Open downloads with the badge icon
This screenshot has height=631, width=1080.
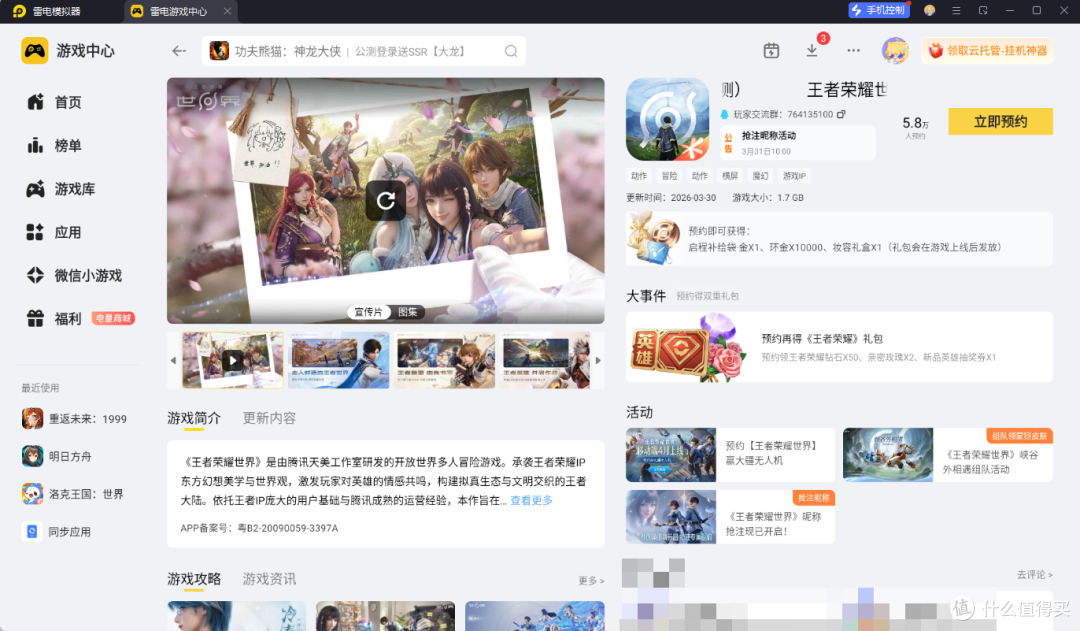(812, 50)
